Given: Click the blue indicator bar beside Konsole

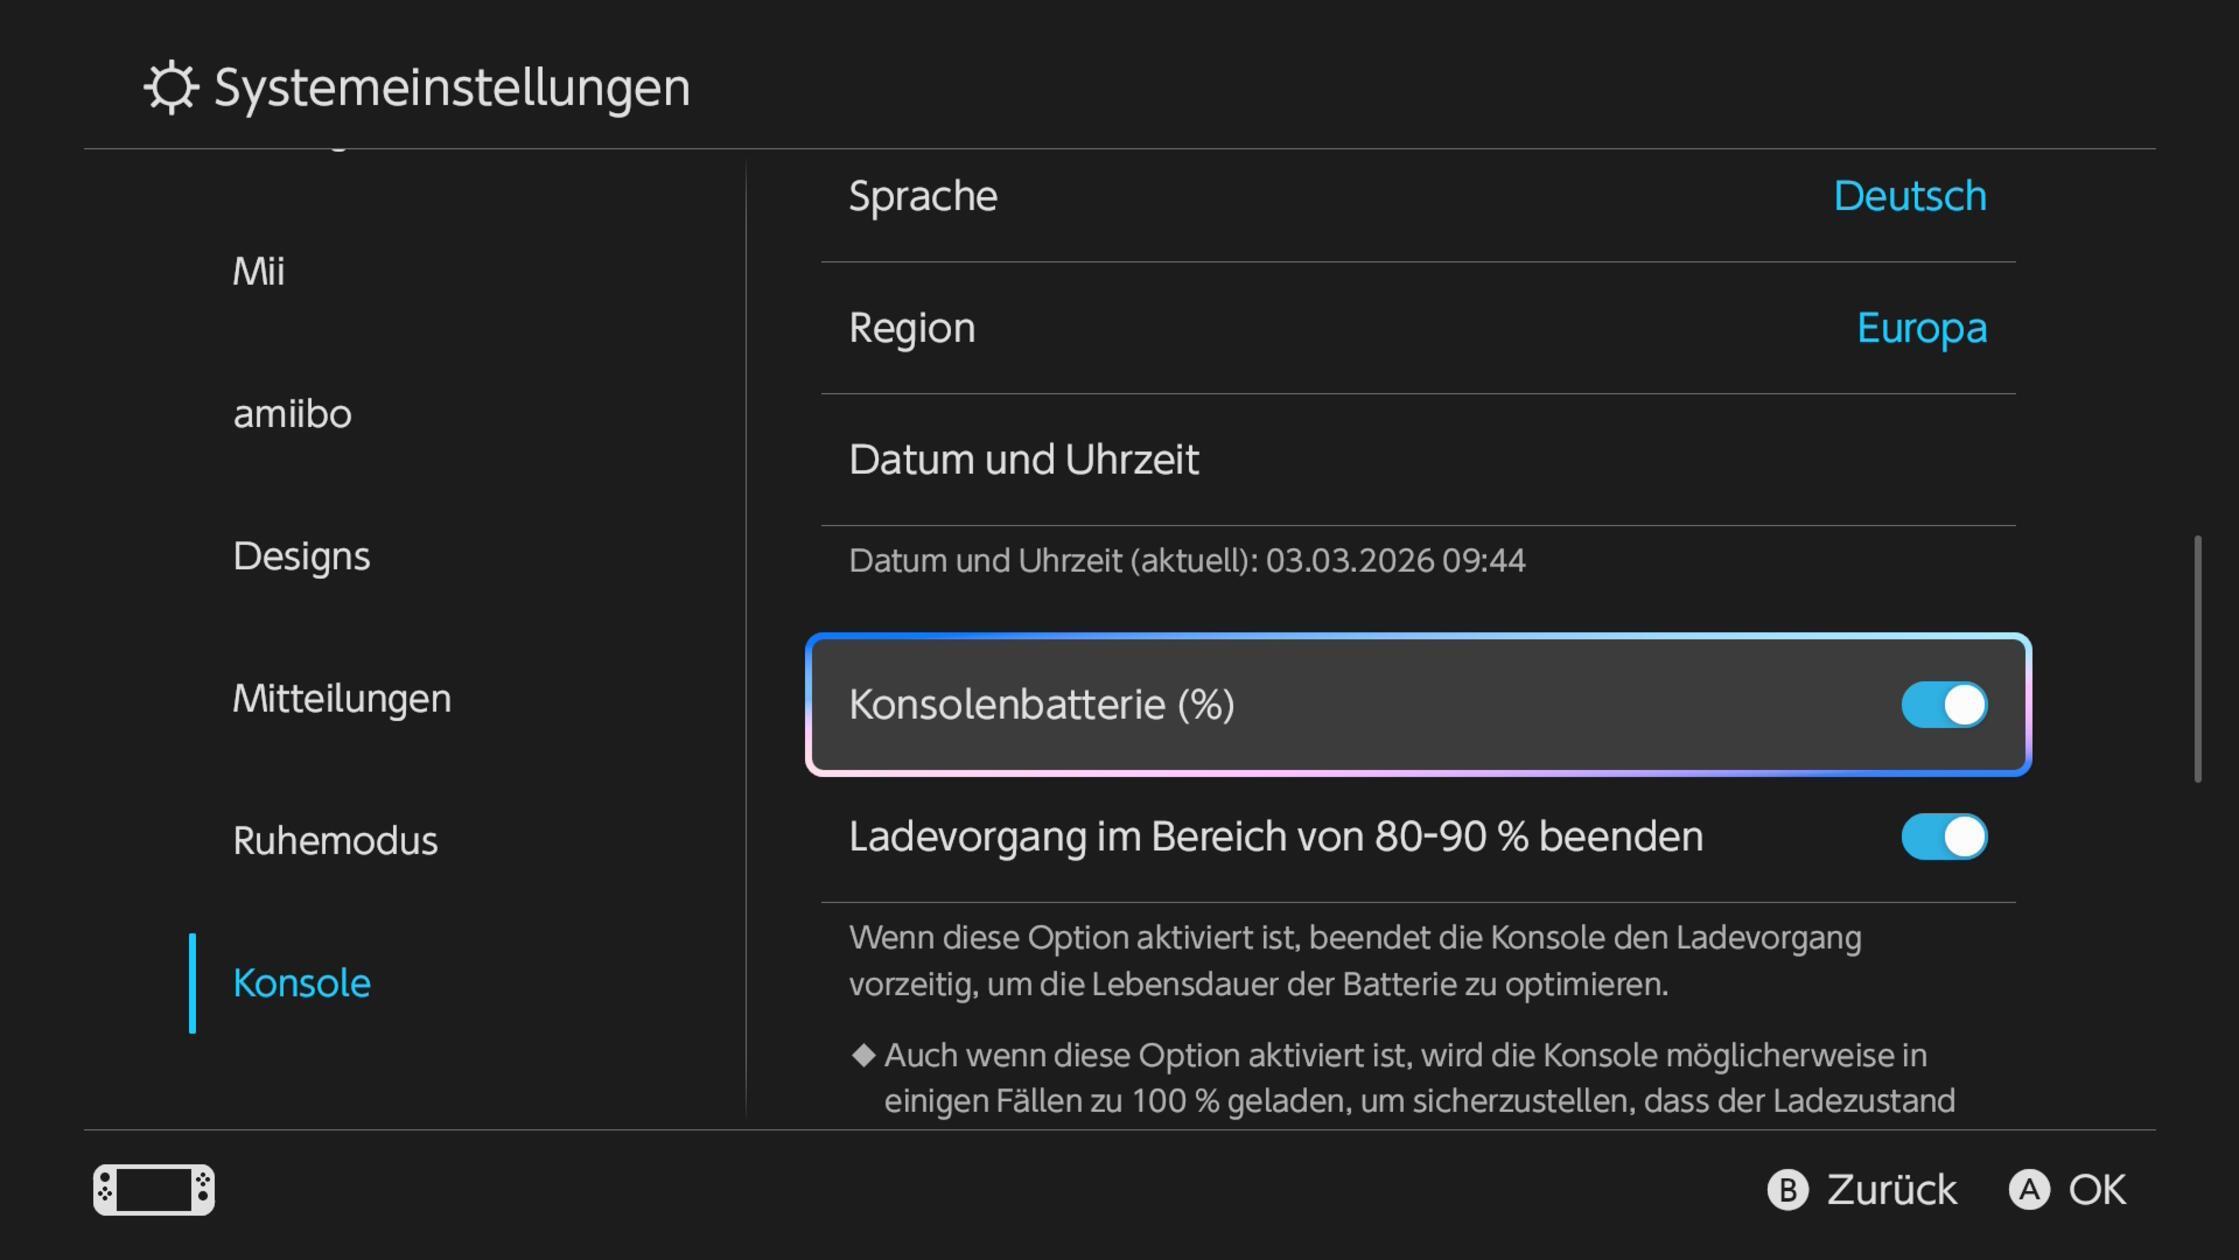Looking at the screenshot, I should coord(191,983).
